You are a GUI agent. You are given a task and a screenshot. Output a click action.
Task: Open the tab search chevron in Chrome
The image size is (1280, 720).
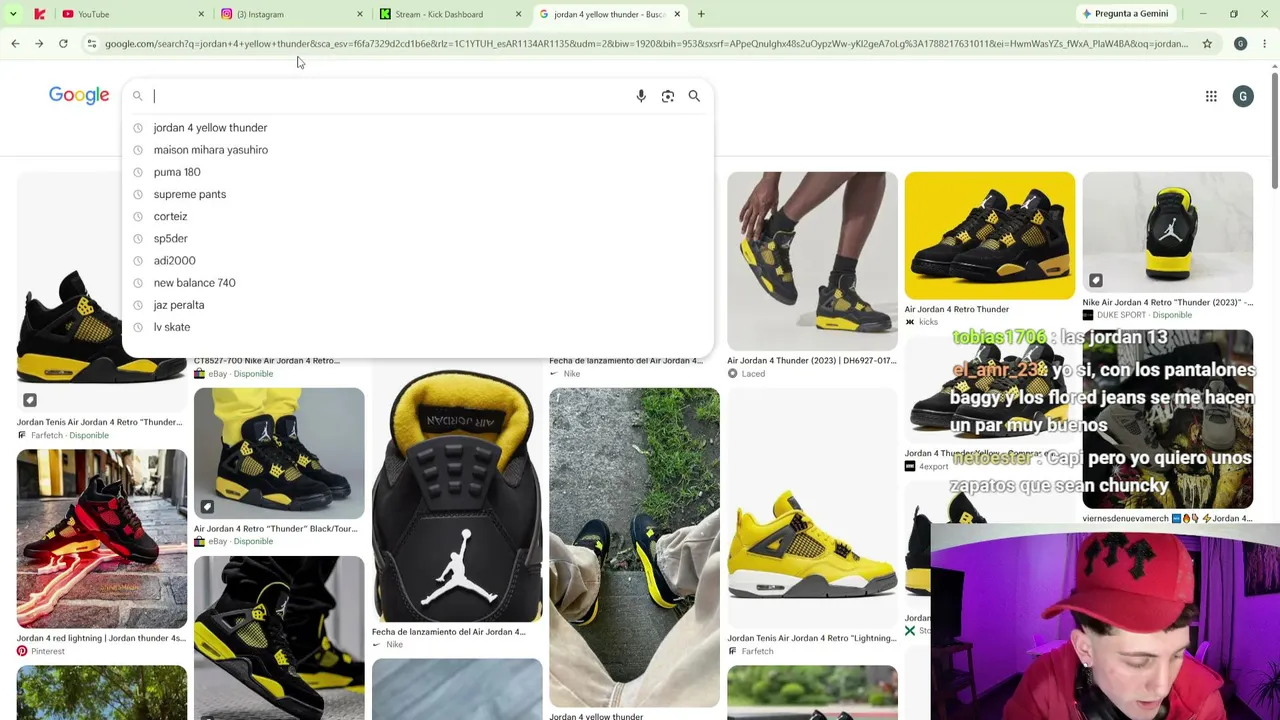13,14
